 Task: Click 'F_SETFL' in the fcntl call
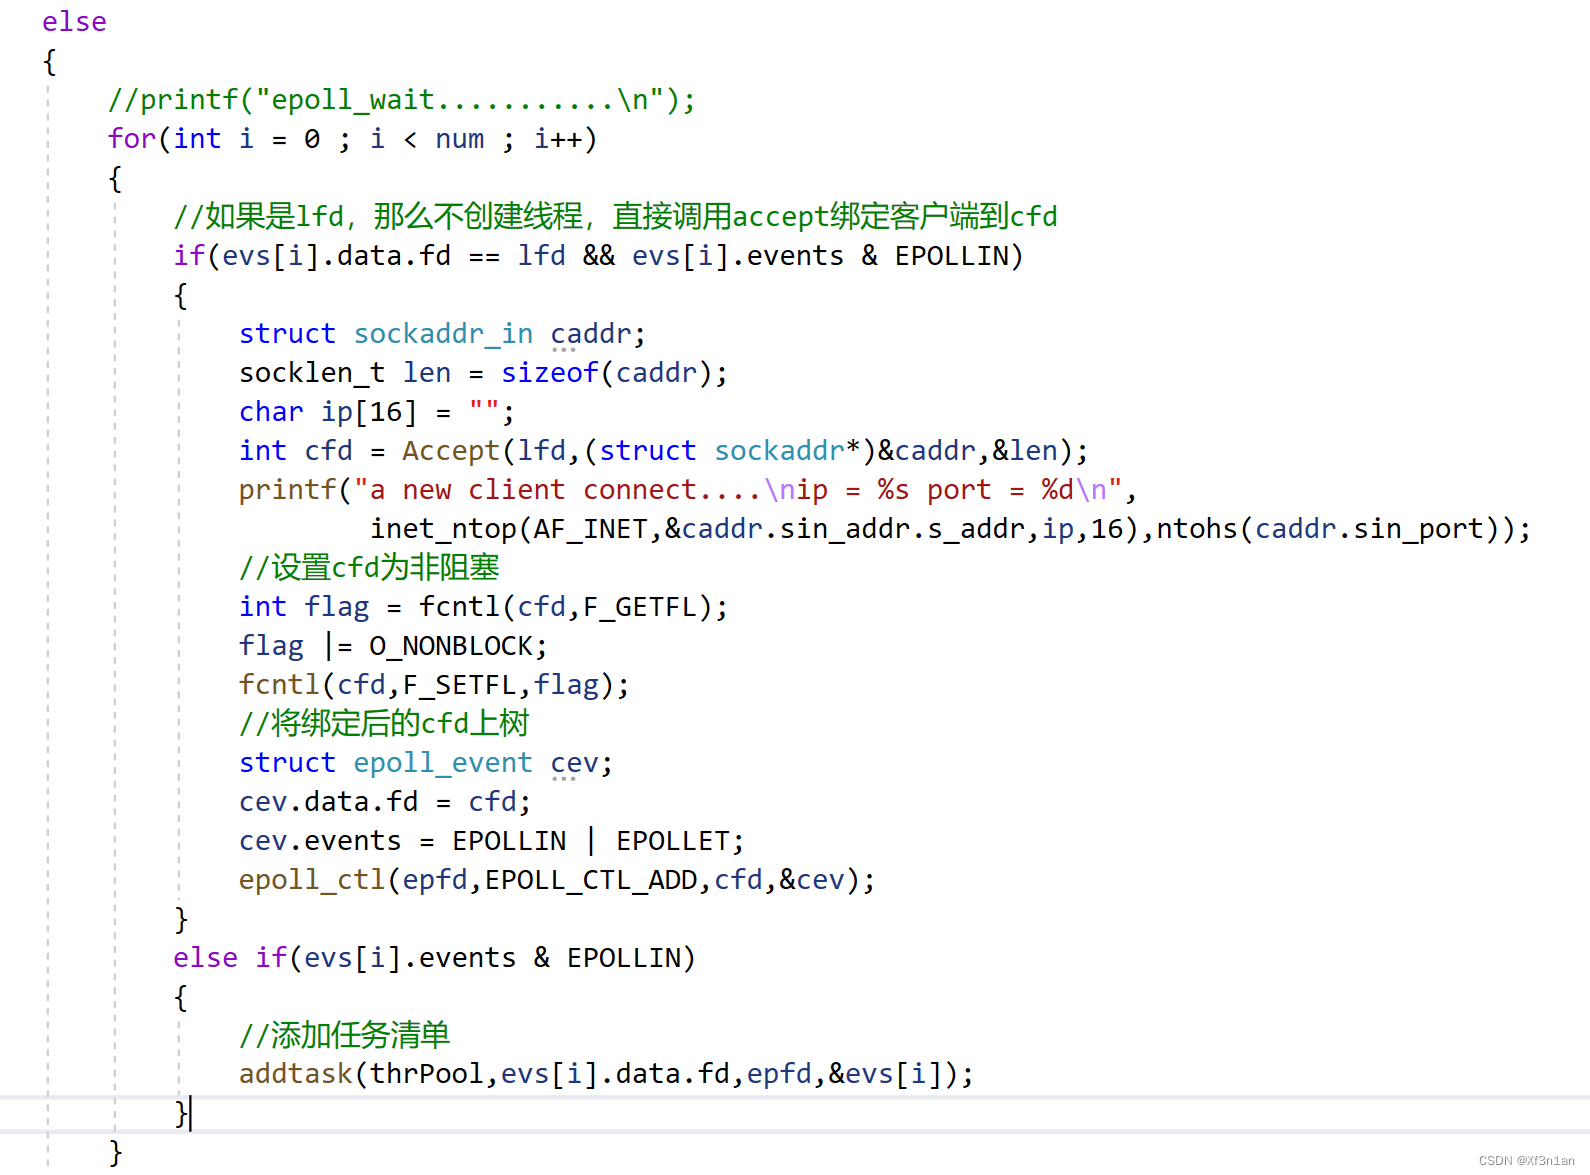coord(459,685)
